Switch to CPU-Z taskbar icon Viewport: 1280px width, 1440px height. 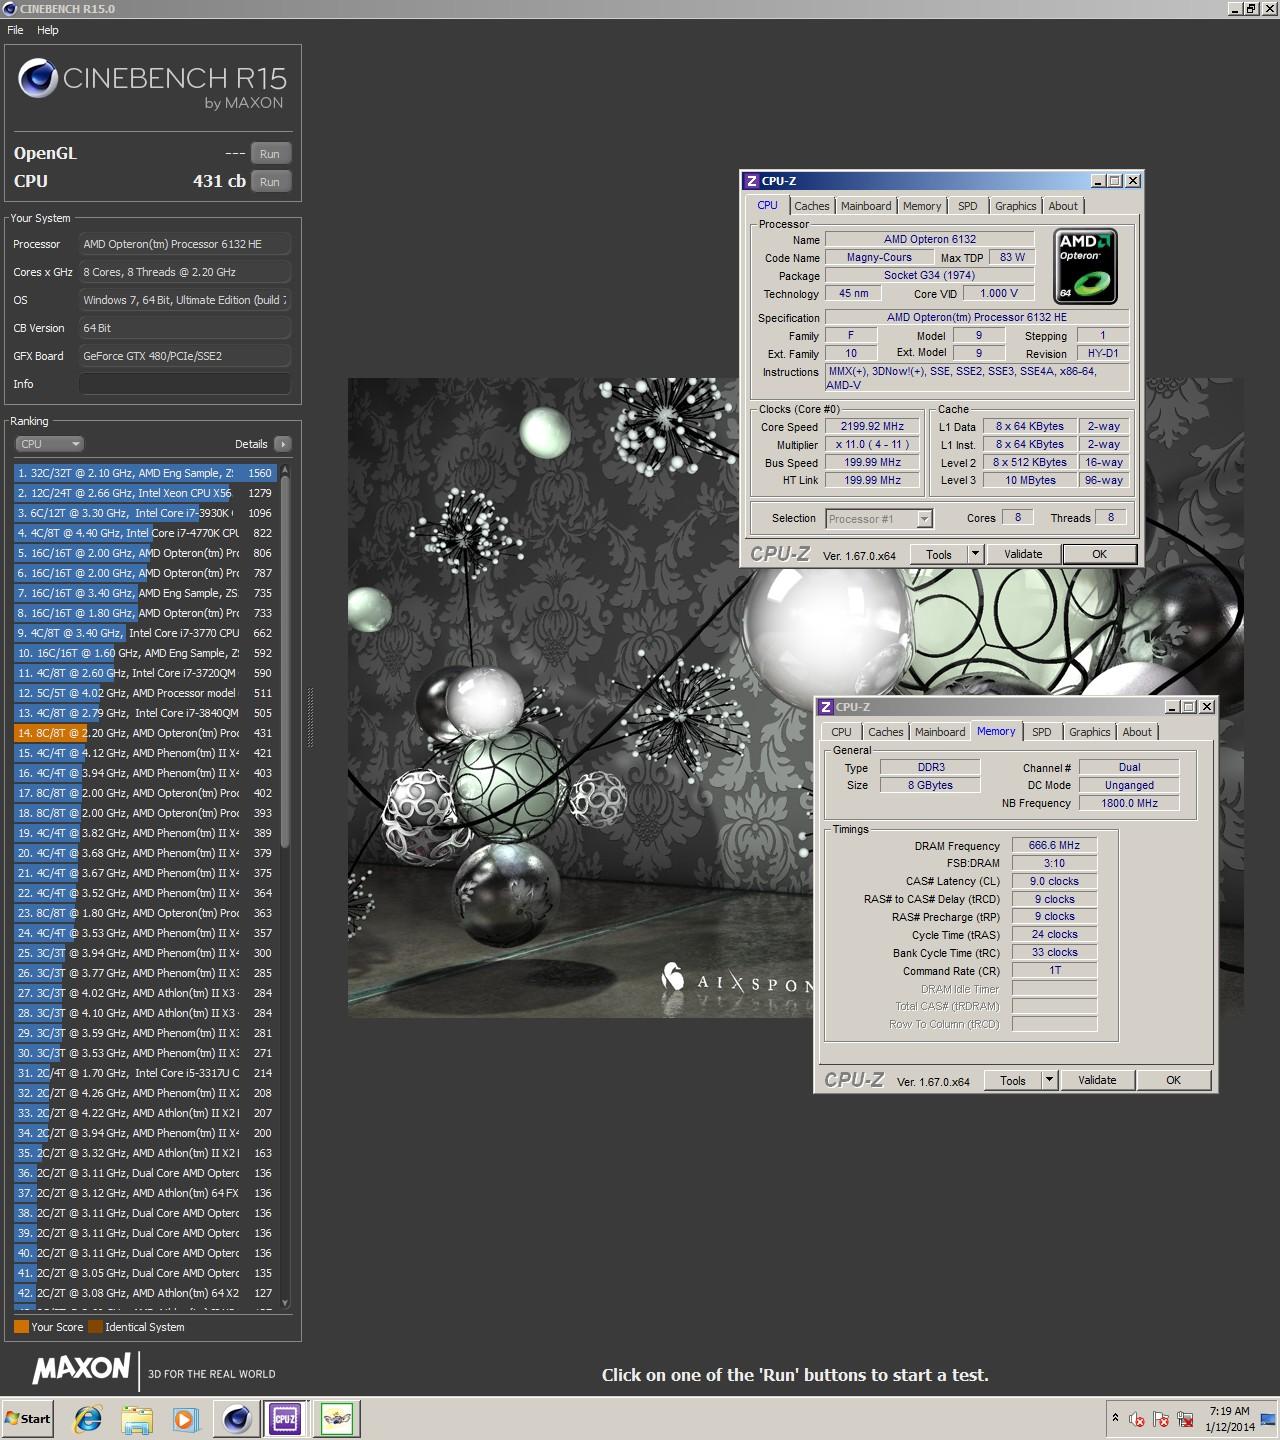click(x=285, y=1418)
